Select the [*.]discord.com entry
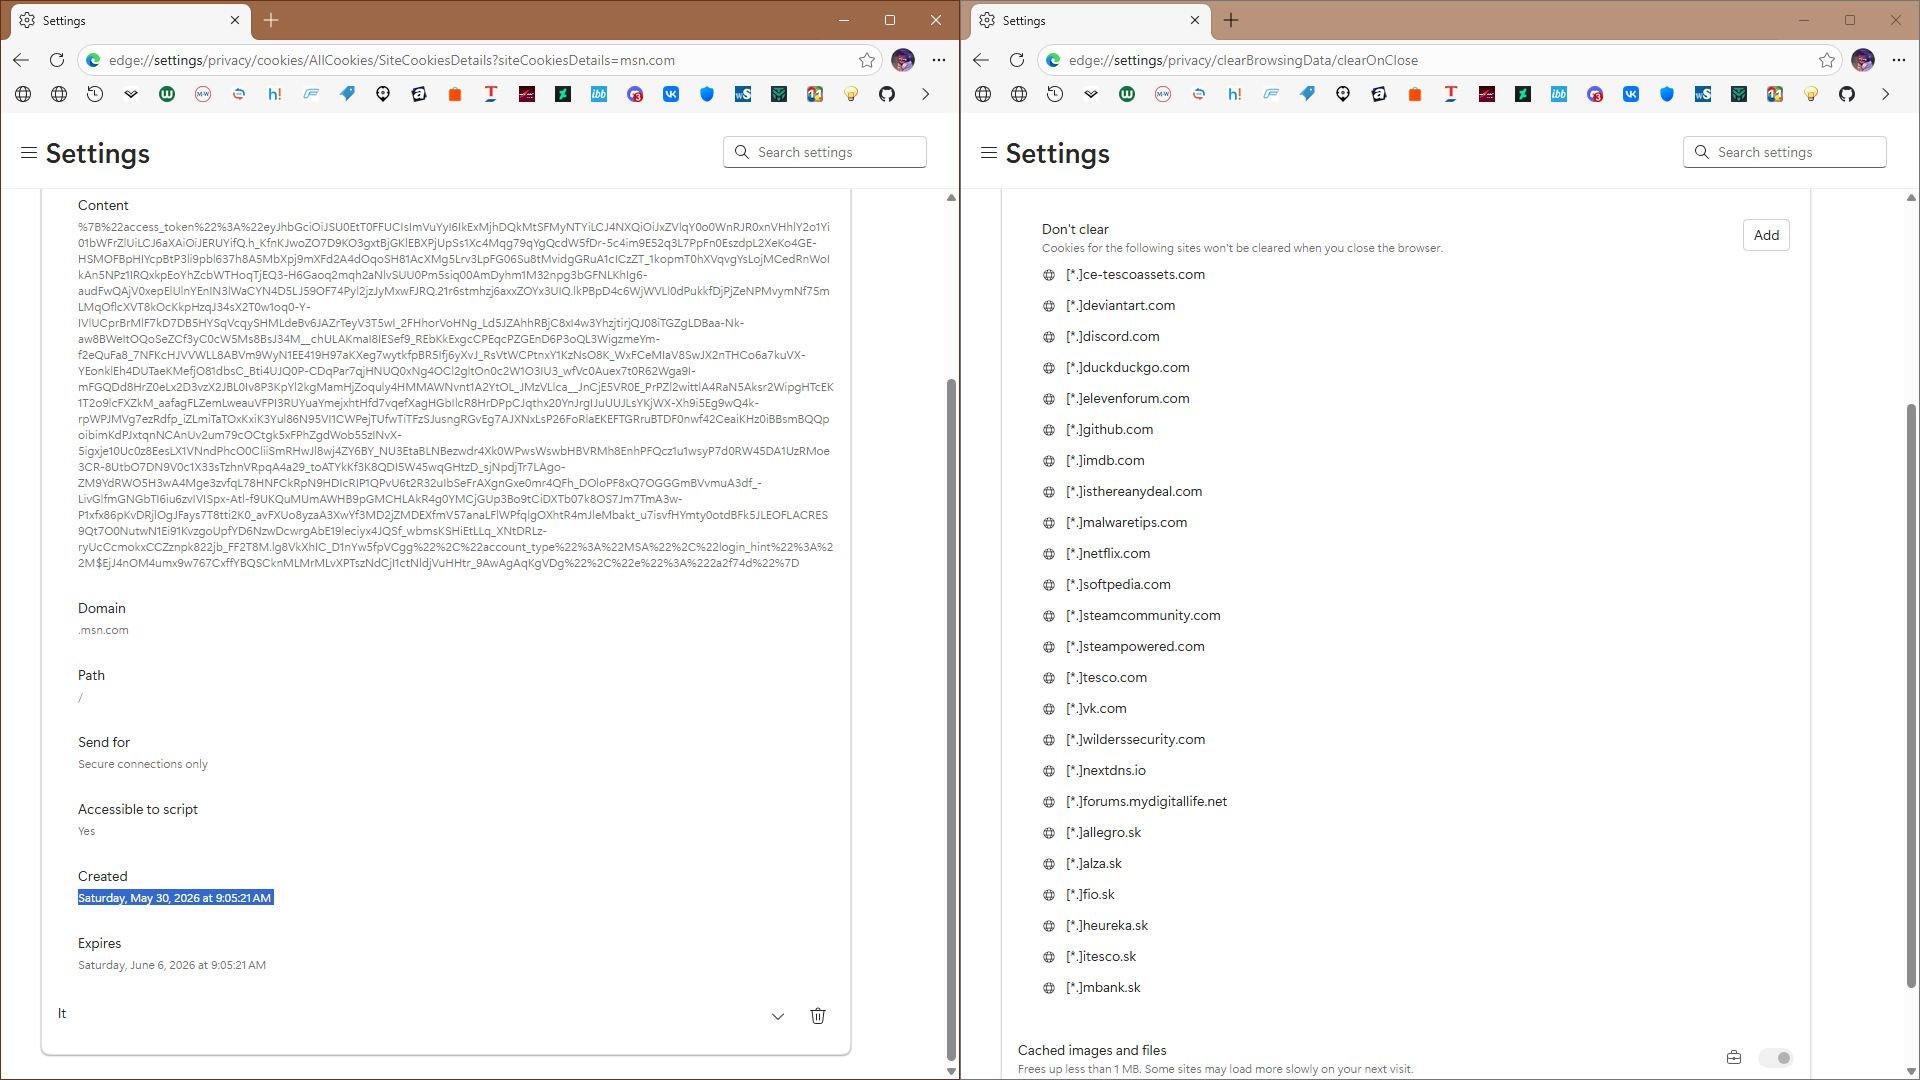1920x1080 pixels. [1112, 337]
